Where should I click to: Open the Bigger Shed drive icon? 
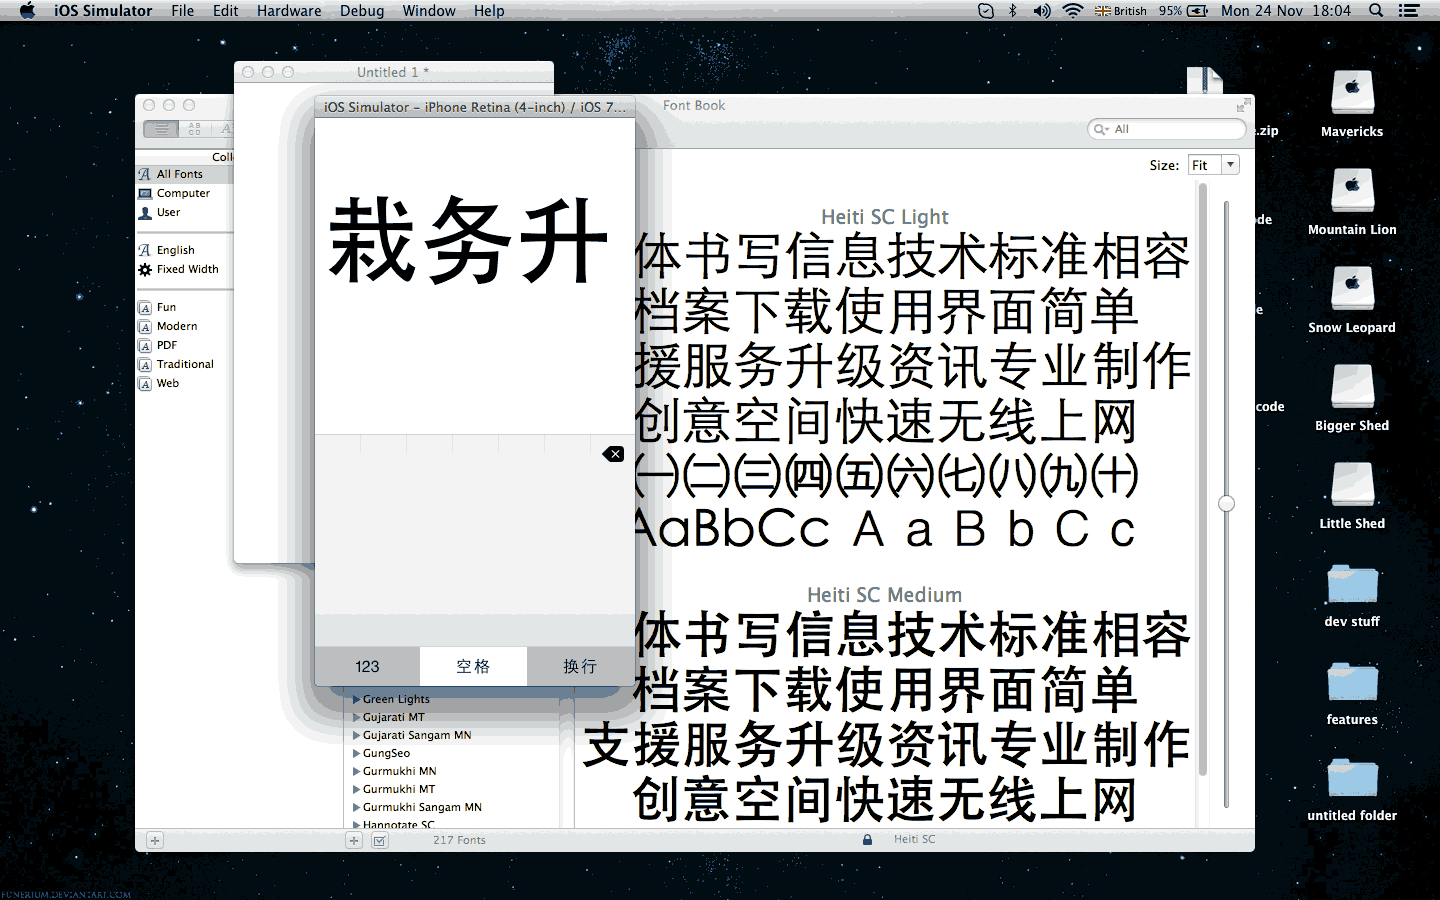[x=1352, y=387]
